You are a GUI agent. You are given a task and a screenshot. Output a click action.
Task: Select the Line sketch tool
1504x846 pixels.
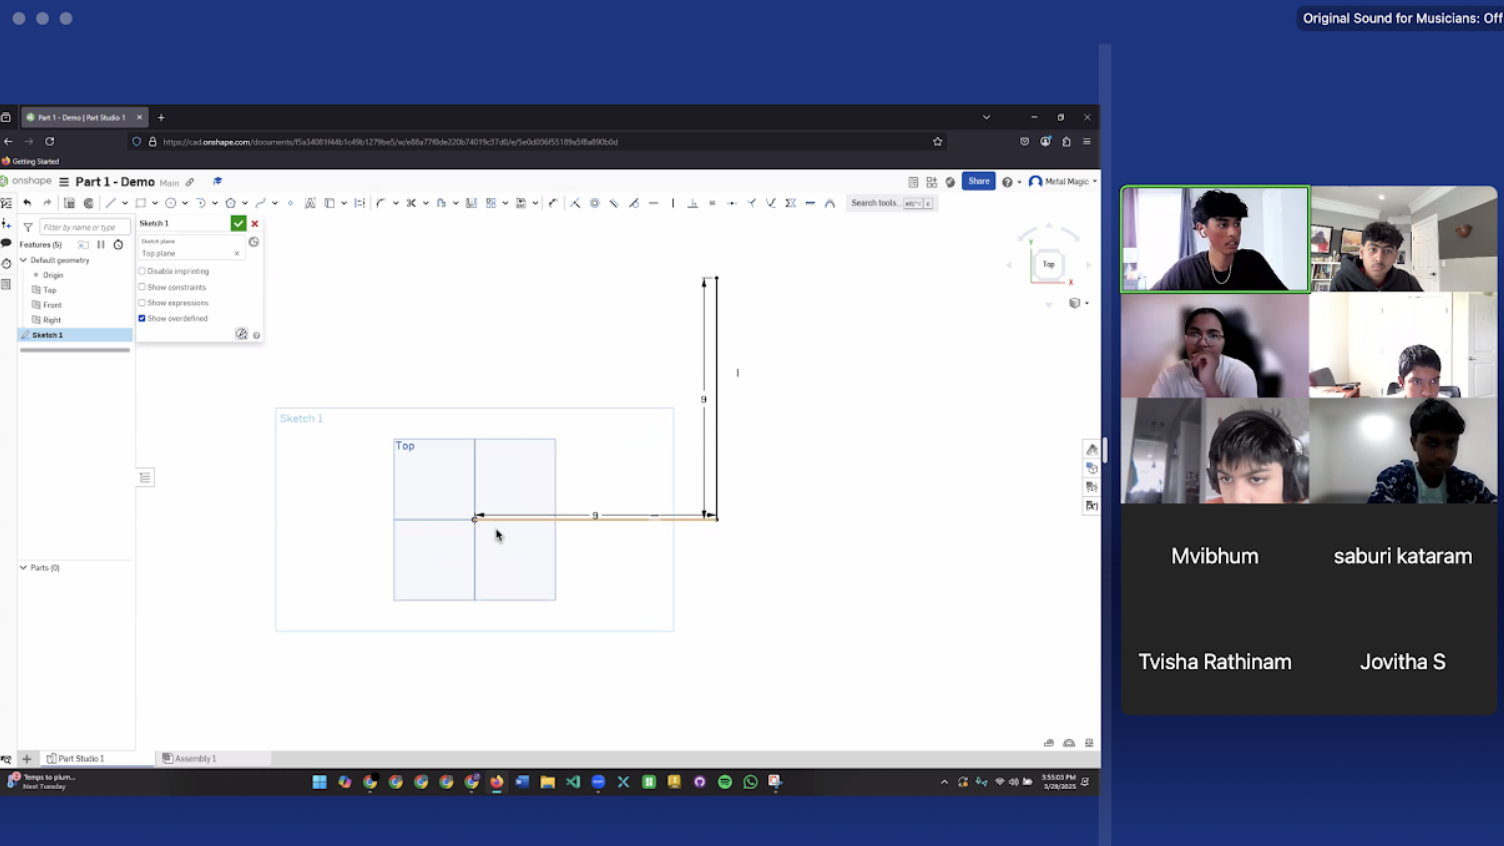click(x=111, y=203)
